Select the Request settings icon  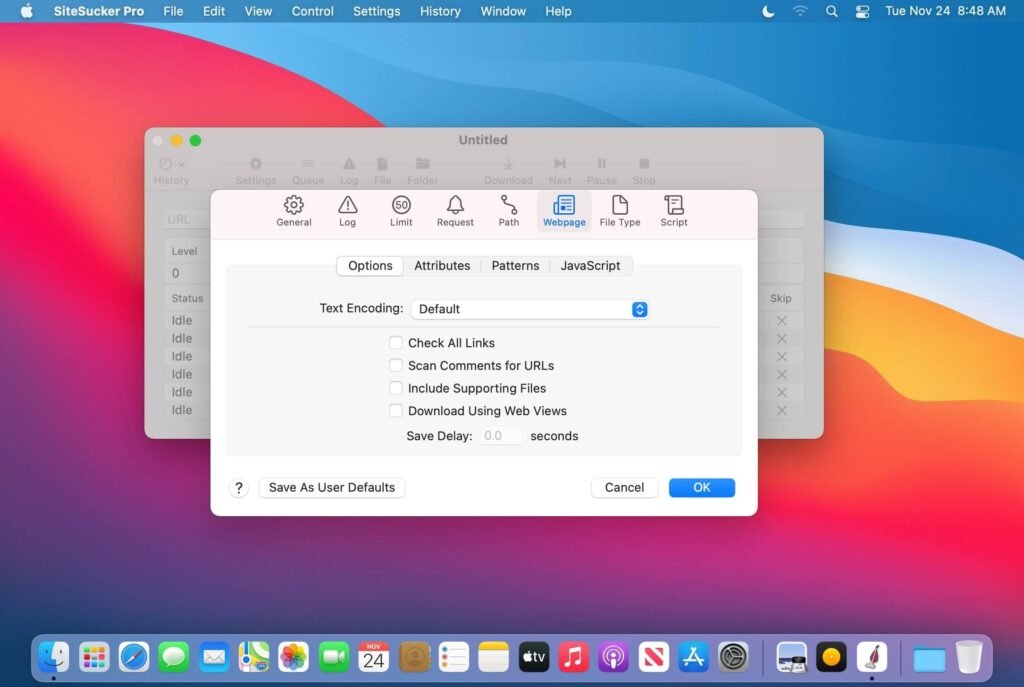pyautogui.click(x=454, y=211)
